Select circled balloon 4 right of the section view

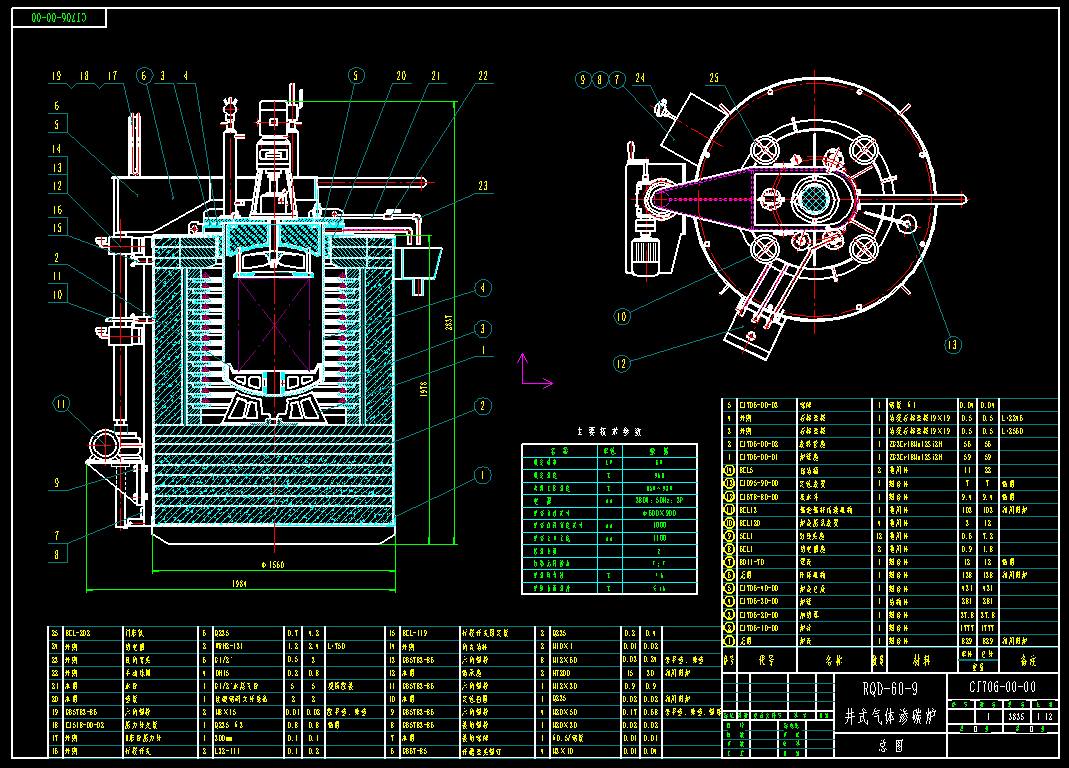point(483,288)
